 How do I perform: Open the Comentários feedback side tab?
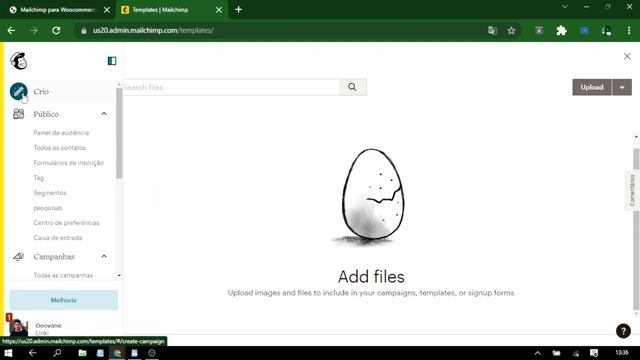[x=632, y=190]
